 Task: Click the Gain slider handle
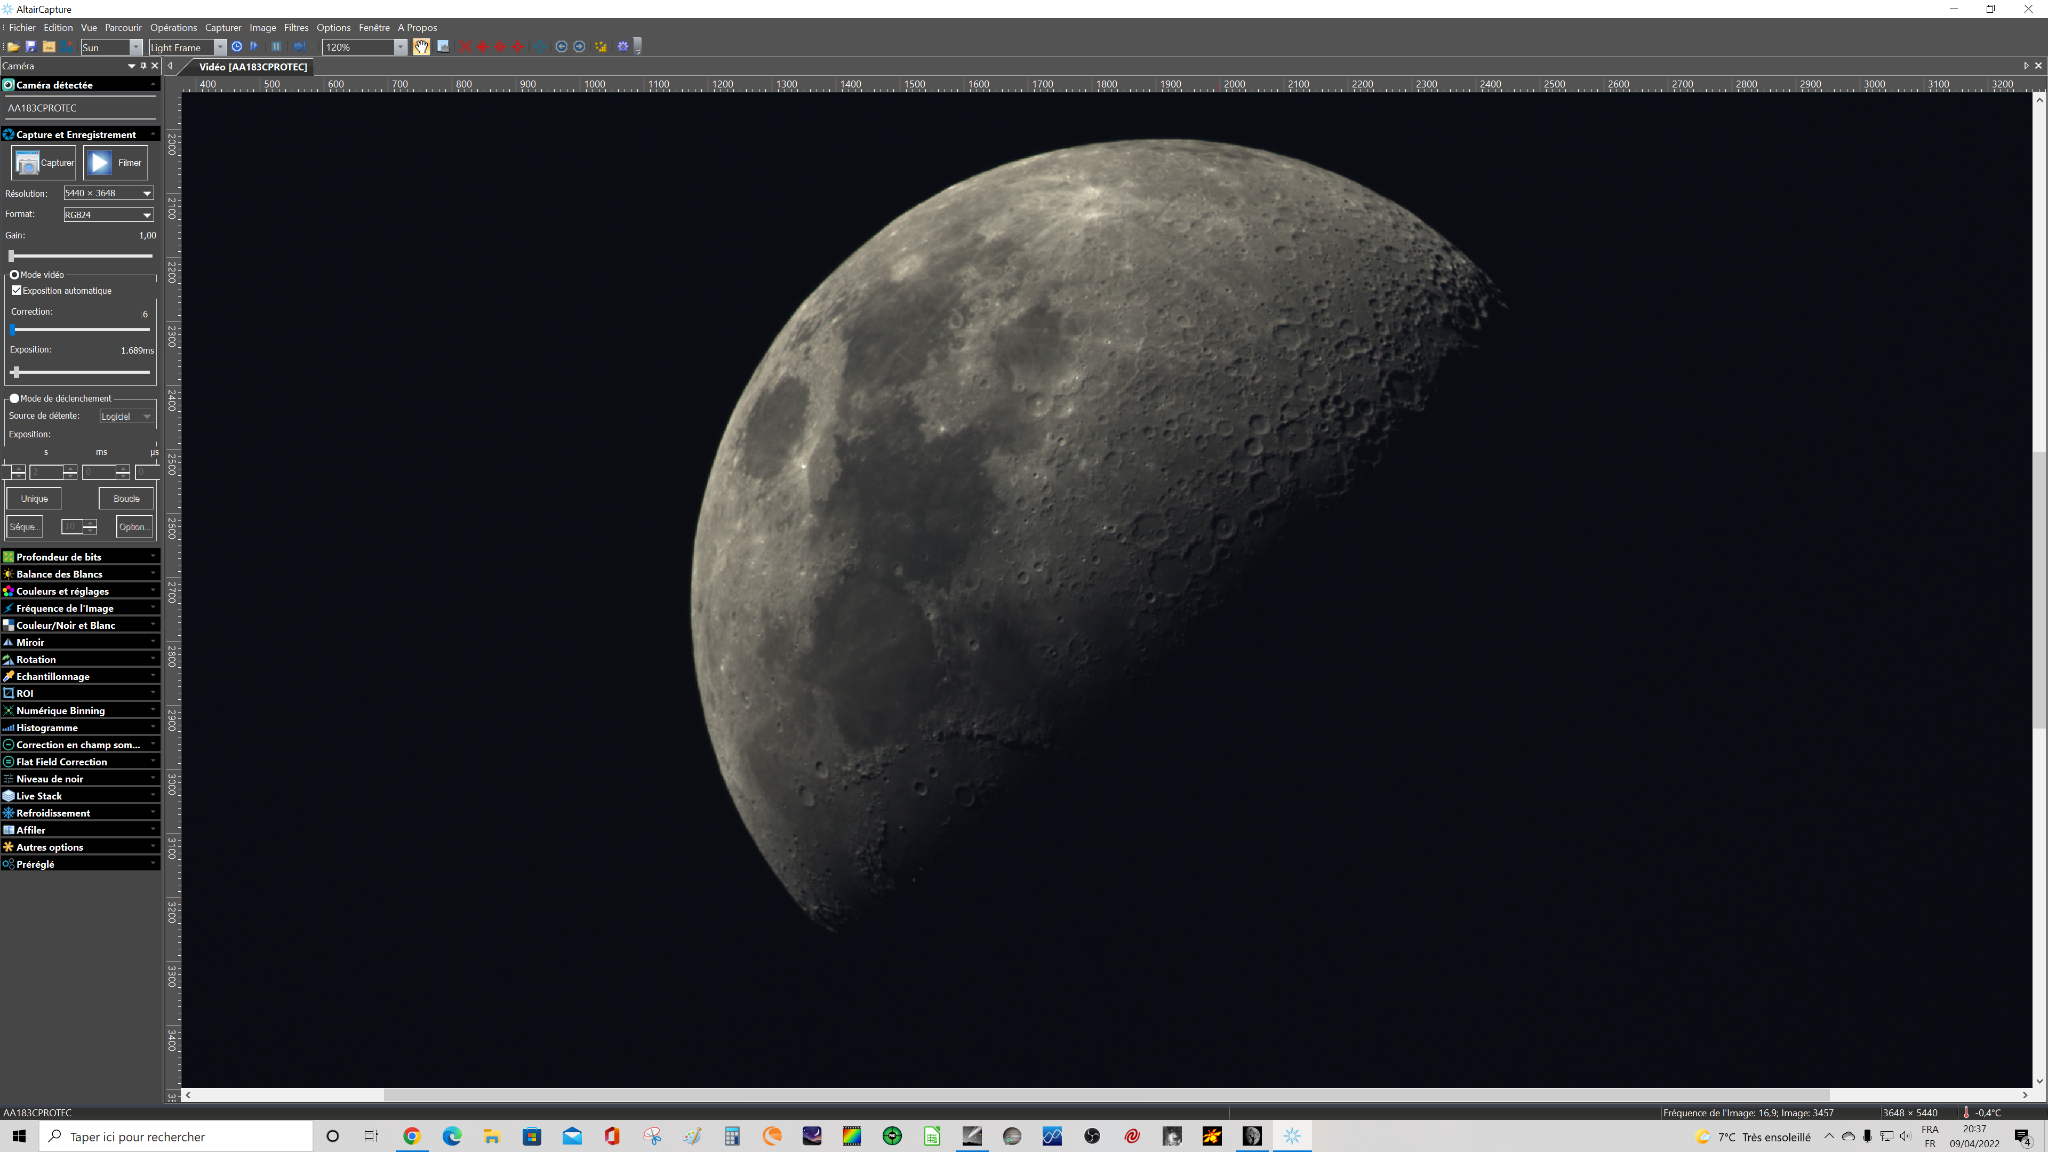click(11, 256)
